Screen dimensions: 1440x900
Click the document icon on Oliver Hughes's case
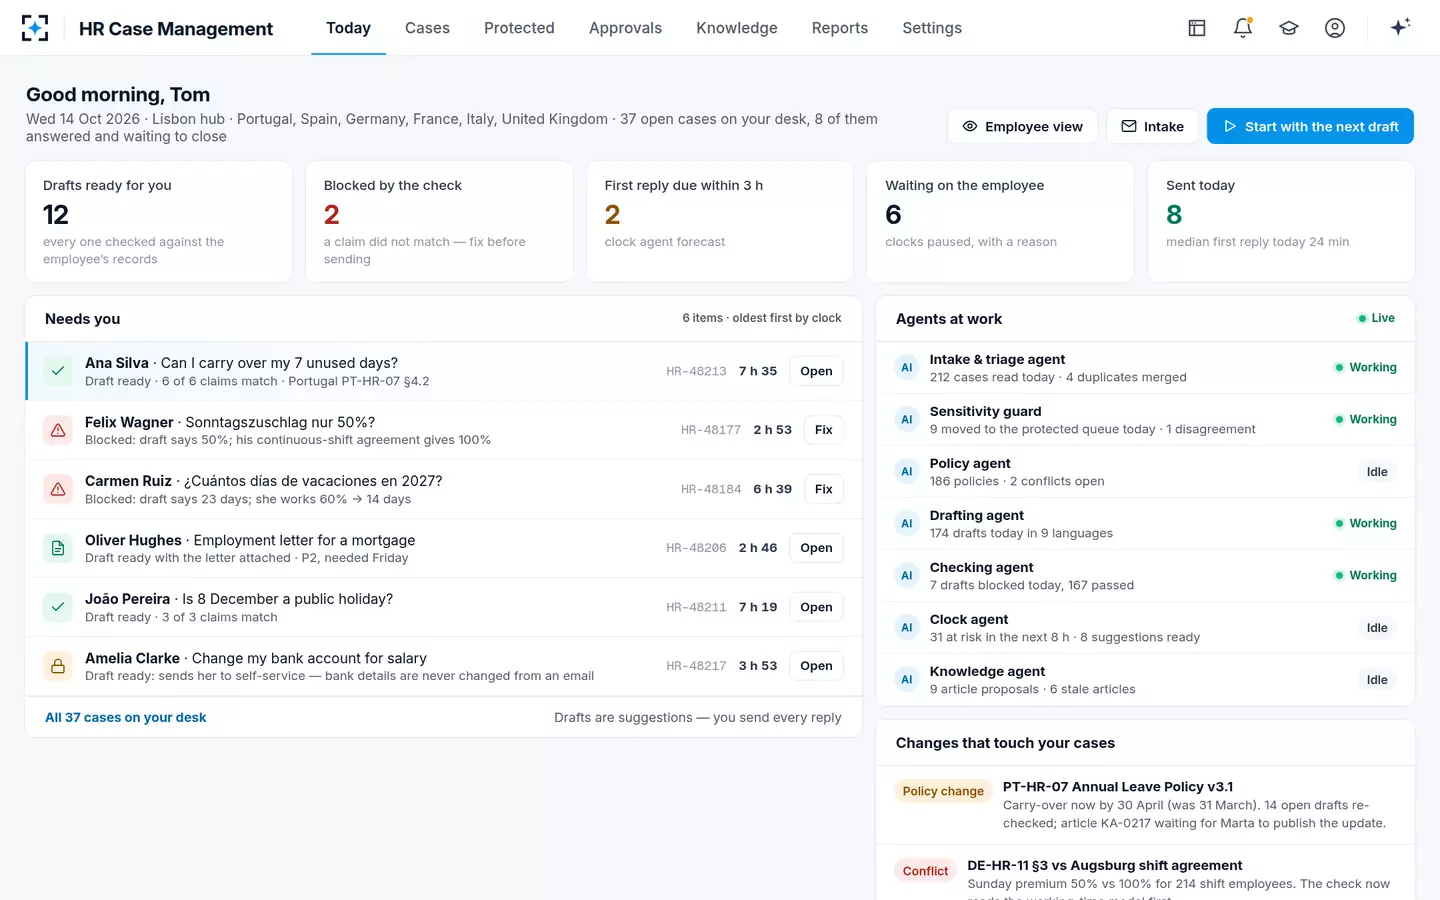coord(58,548)
